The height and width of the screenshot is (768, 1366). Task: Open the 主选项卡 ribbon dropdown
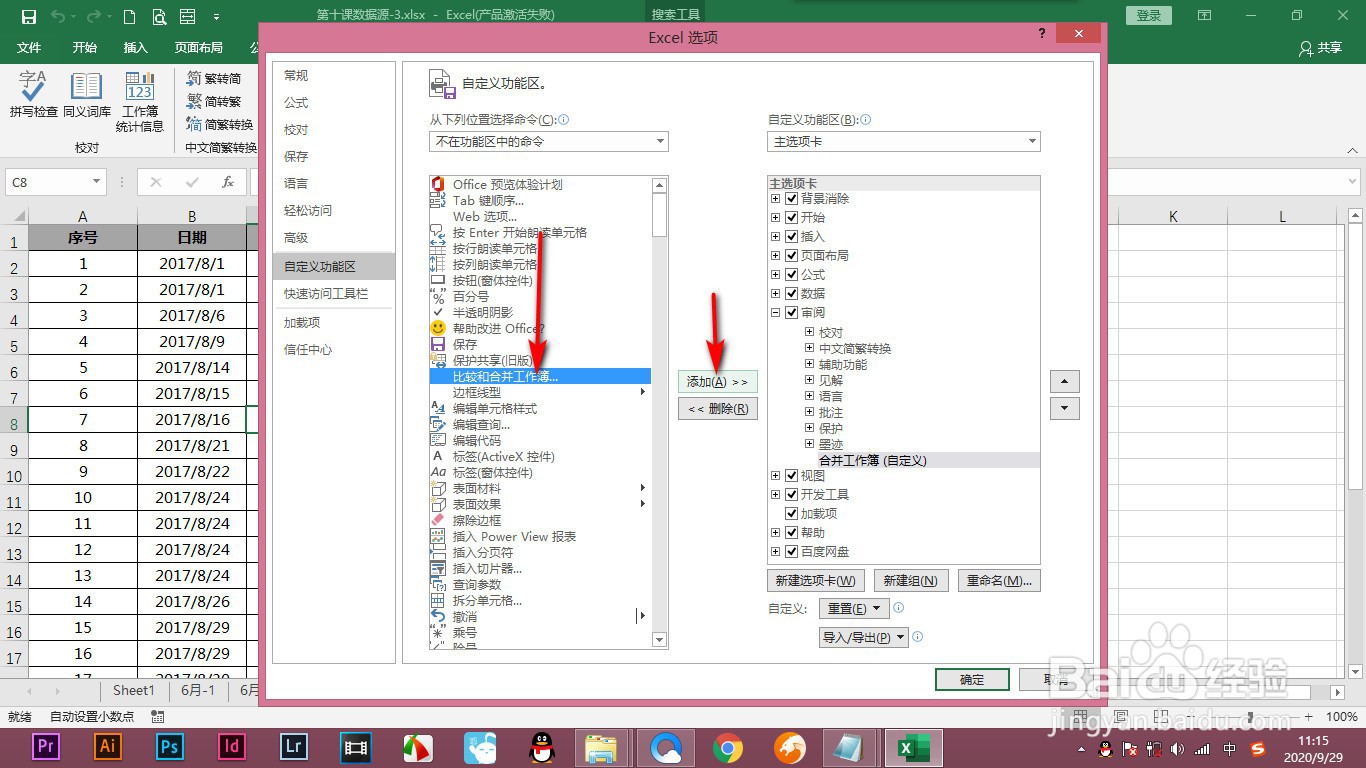coord(904,142)
